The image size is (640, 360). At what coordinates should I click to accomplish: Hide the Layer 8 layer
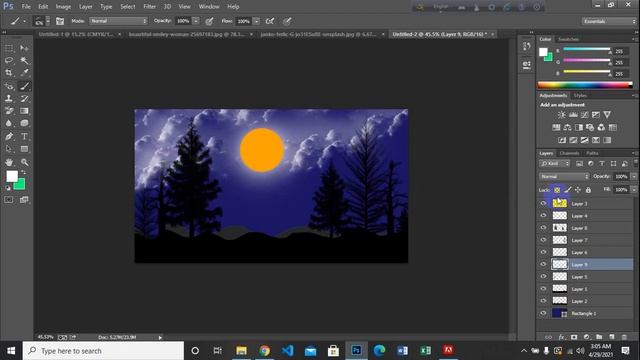pyautogui.click(x=543, y=228)
